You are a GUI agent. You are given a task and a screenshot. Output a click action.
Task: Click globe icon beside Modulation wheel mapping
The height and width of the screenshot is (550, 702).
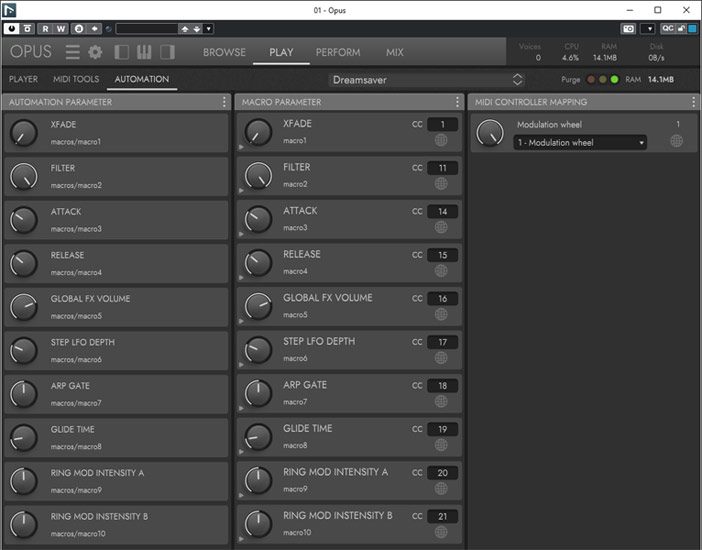pos(677,141)
